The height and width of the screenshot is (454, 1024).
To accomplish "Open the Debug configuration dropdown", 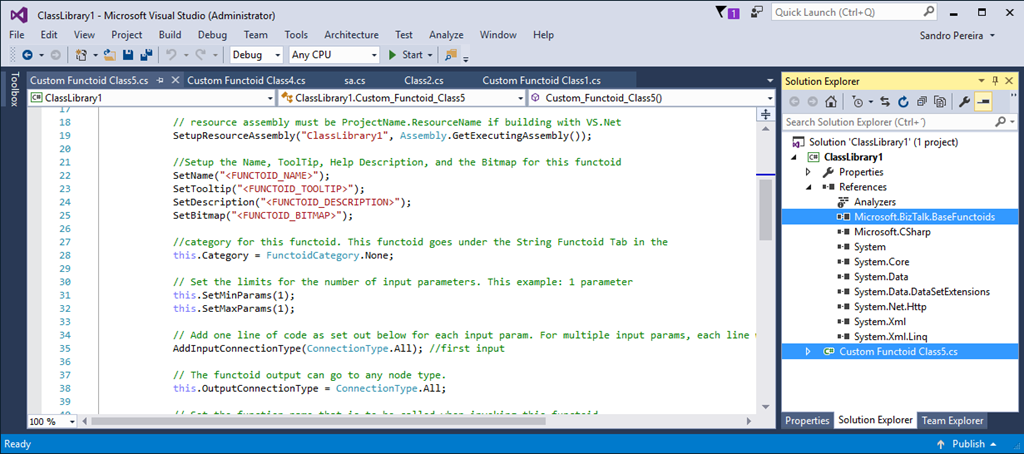I will point(255,55).
